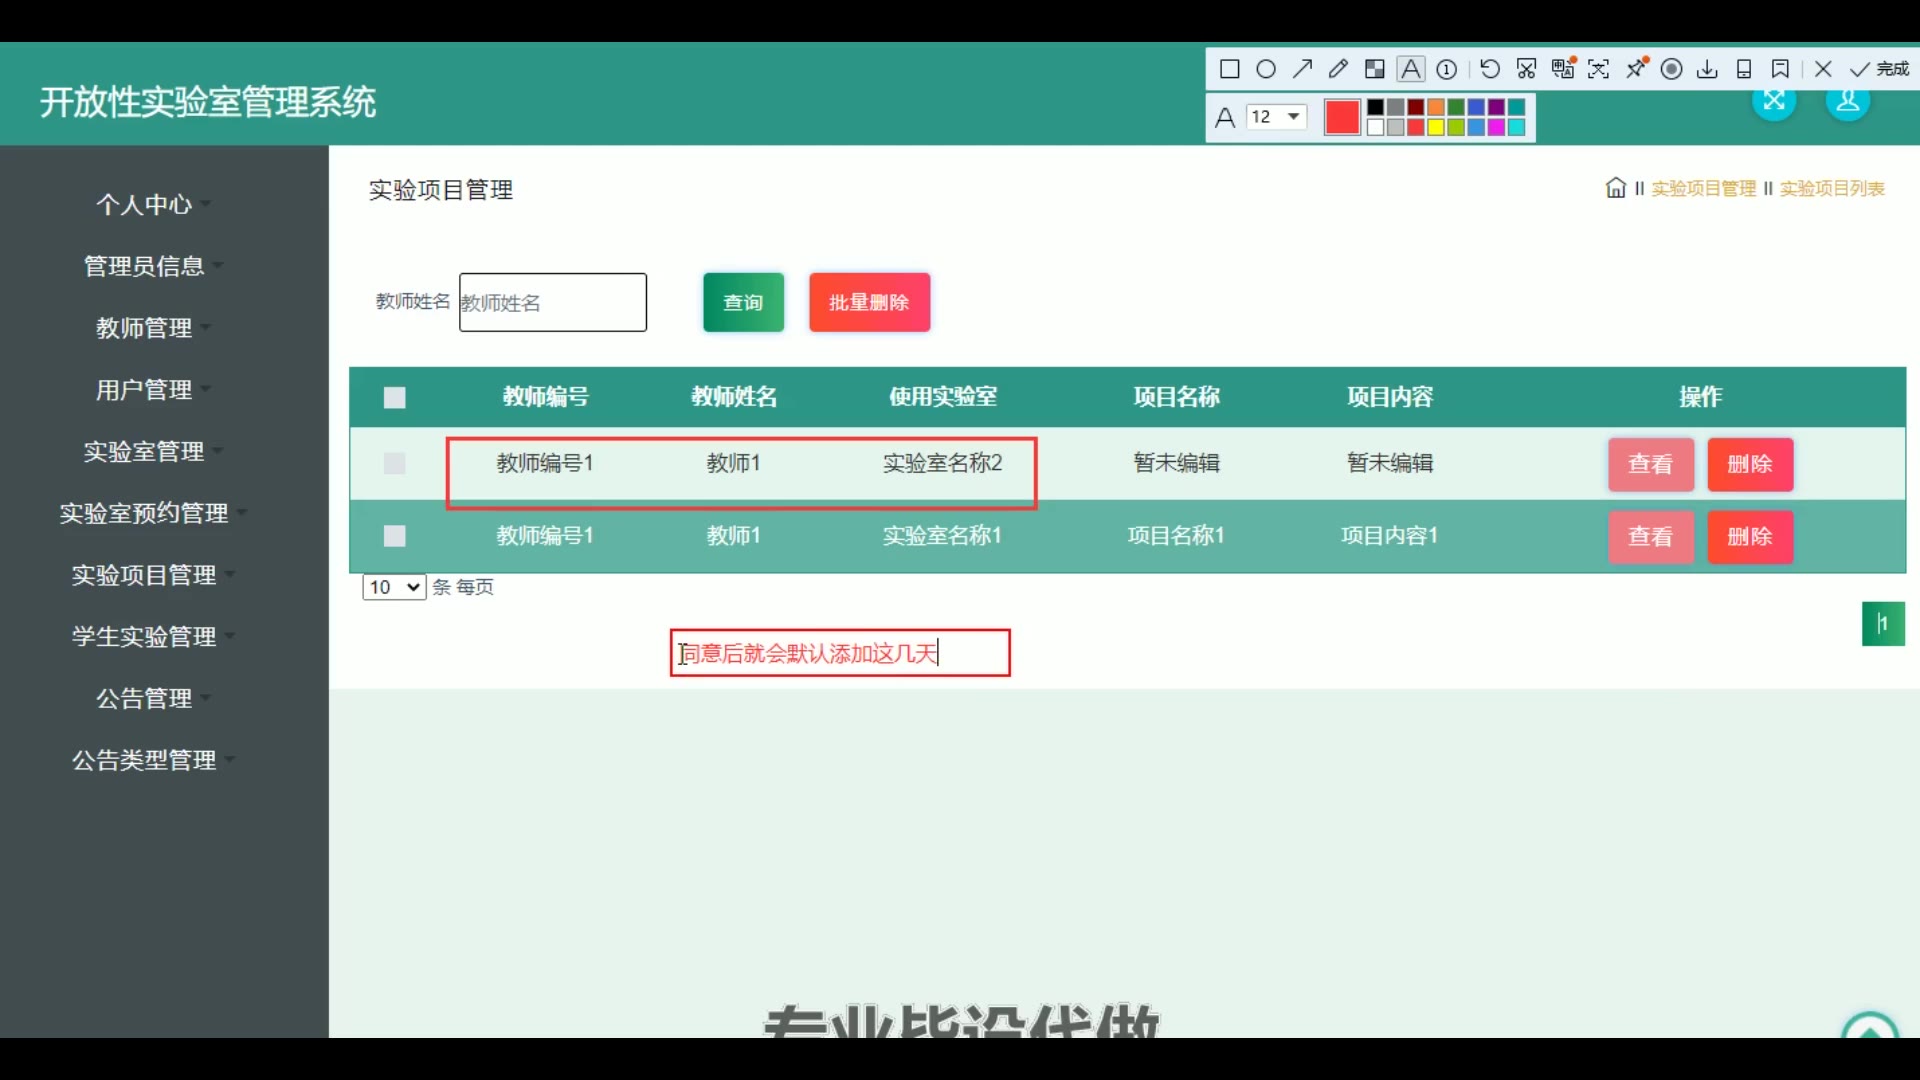The width and height of the screenshot is (1920, 1080).
Task: Open the 10 per page dropdown
Action: click(x=394, y=588)
